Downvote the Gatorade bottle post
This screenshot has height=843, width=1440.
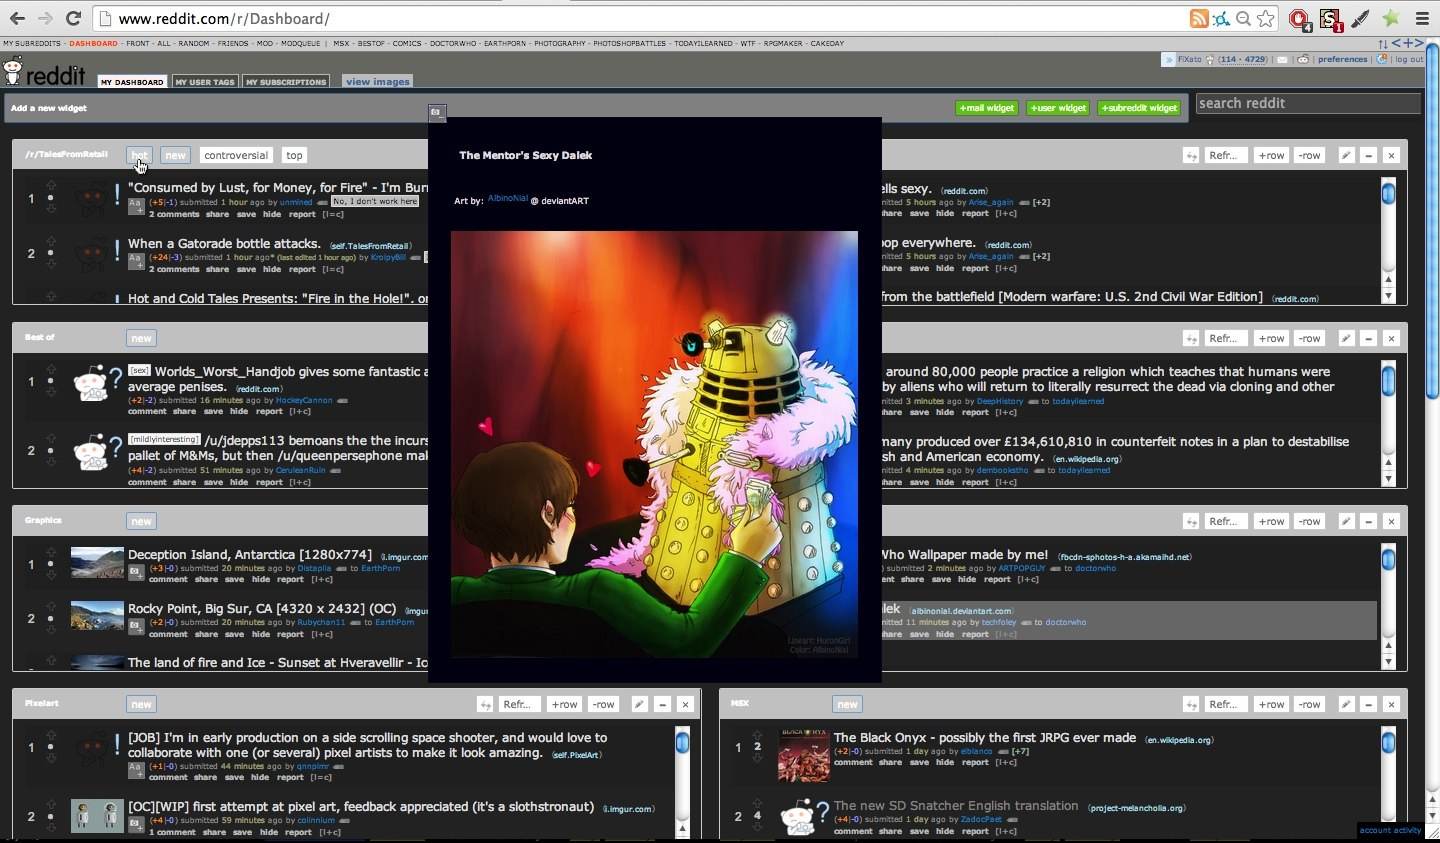(x=51, y=265)
